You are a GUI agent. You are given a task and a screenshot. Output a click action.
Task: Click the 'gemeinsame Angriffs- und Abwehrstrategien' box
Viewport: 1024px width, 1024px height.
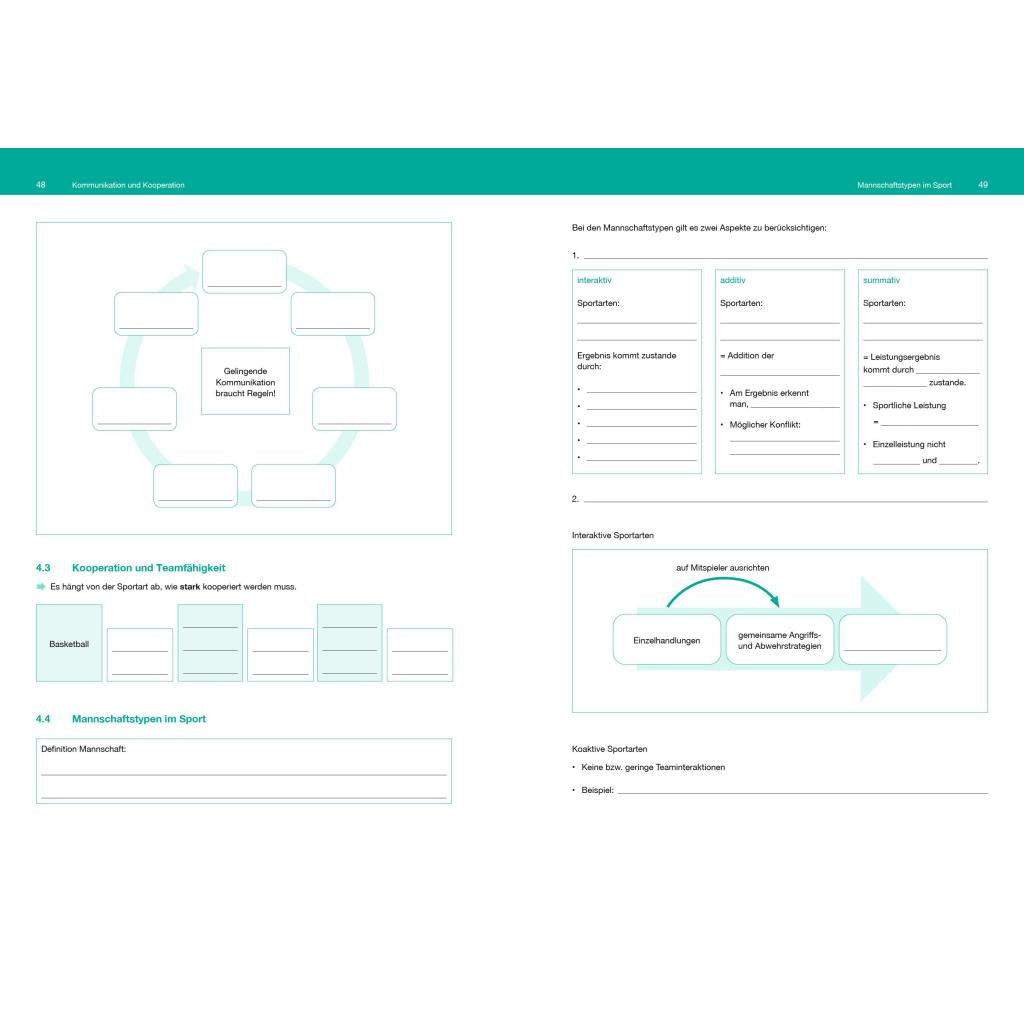point(780,639)
